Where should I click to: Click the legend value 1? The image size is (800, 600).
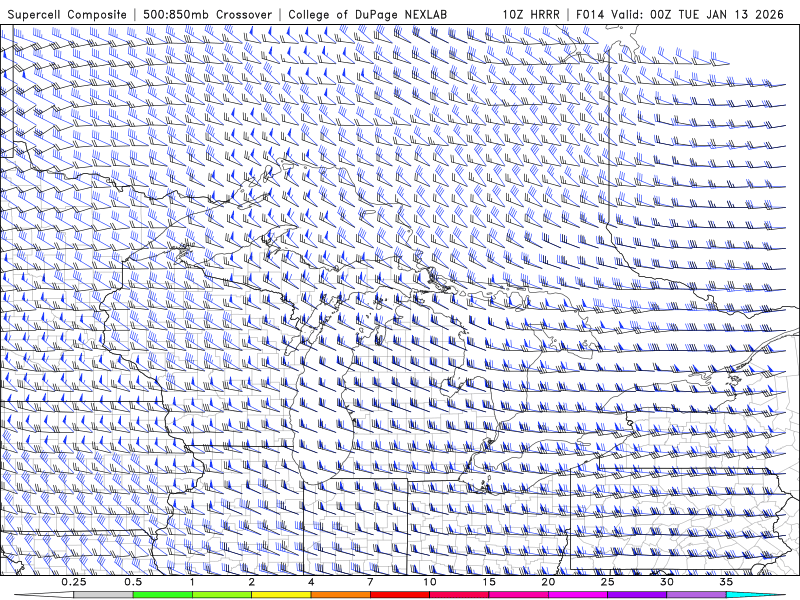(192, 582)
